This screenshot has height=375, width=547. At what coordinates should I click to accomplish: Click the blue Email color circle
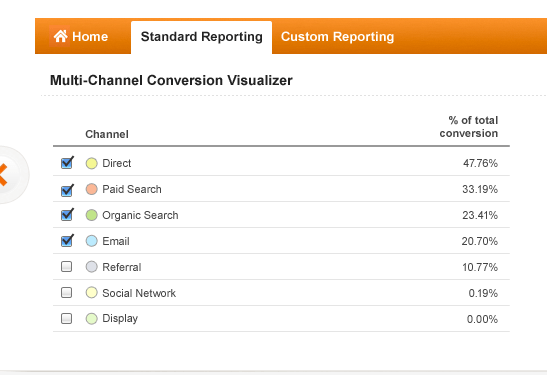click(x=91, y=241)
